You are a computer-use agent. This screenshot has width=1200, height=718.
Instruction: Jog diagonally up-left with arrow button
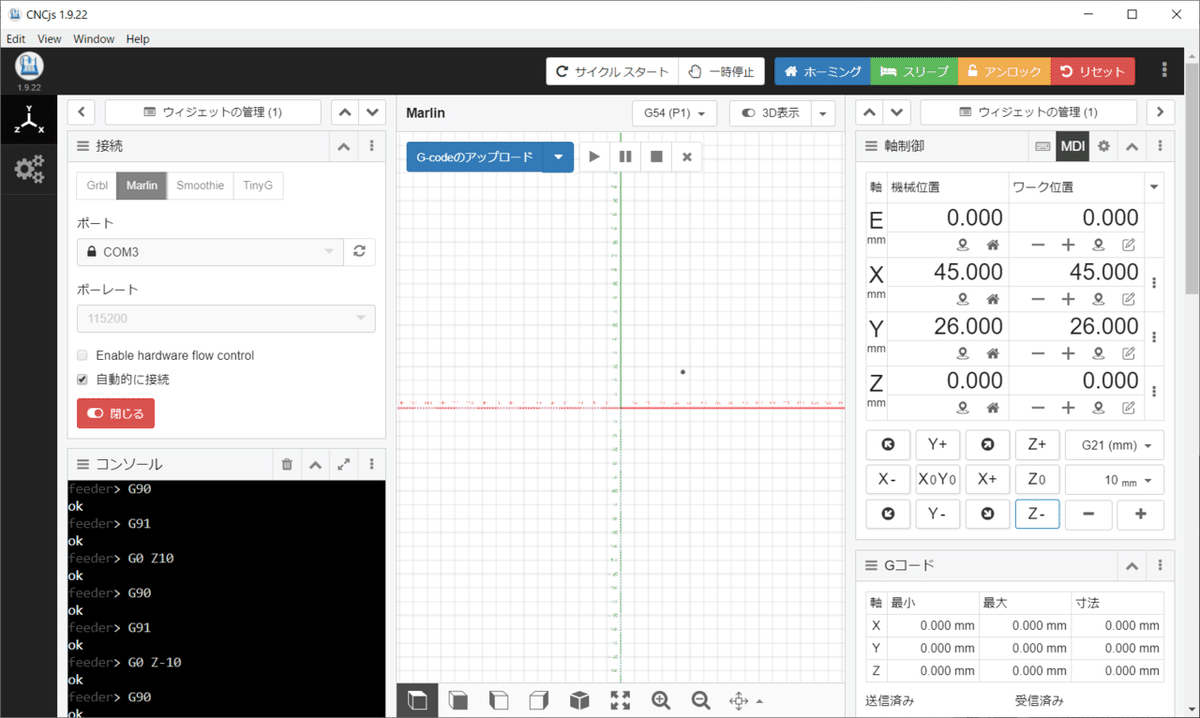pos(888,445)
